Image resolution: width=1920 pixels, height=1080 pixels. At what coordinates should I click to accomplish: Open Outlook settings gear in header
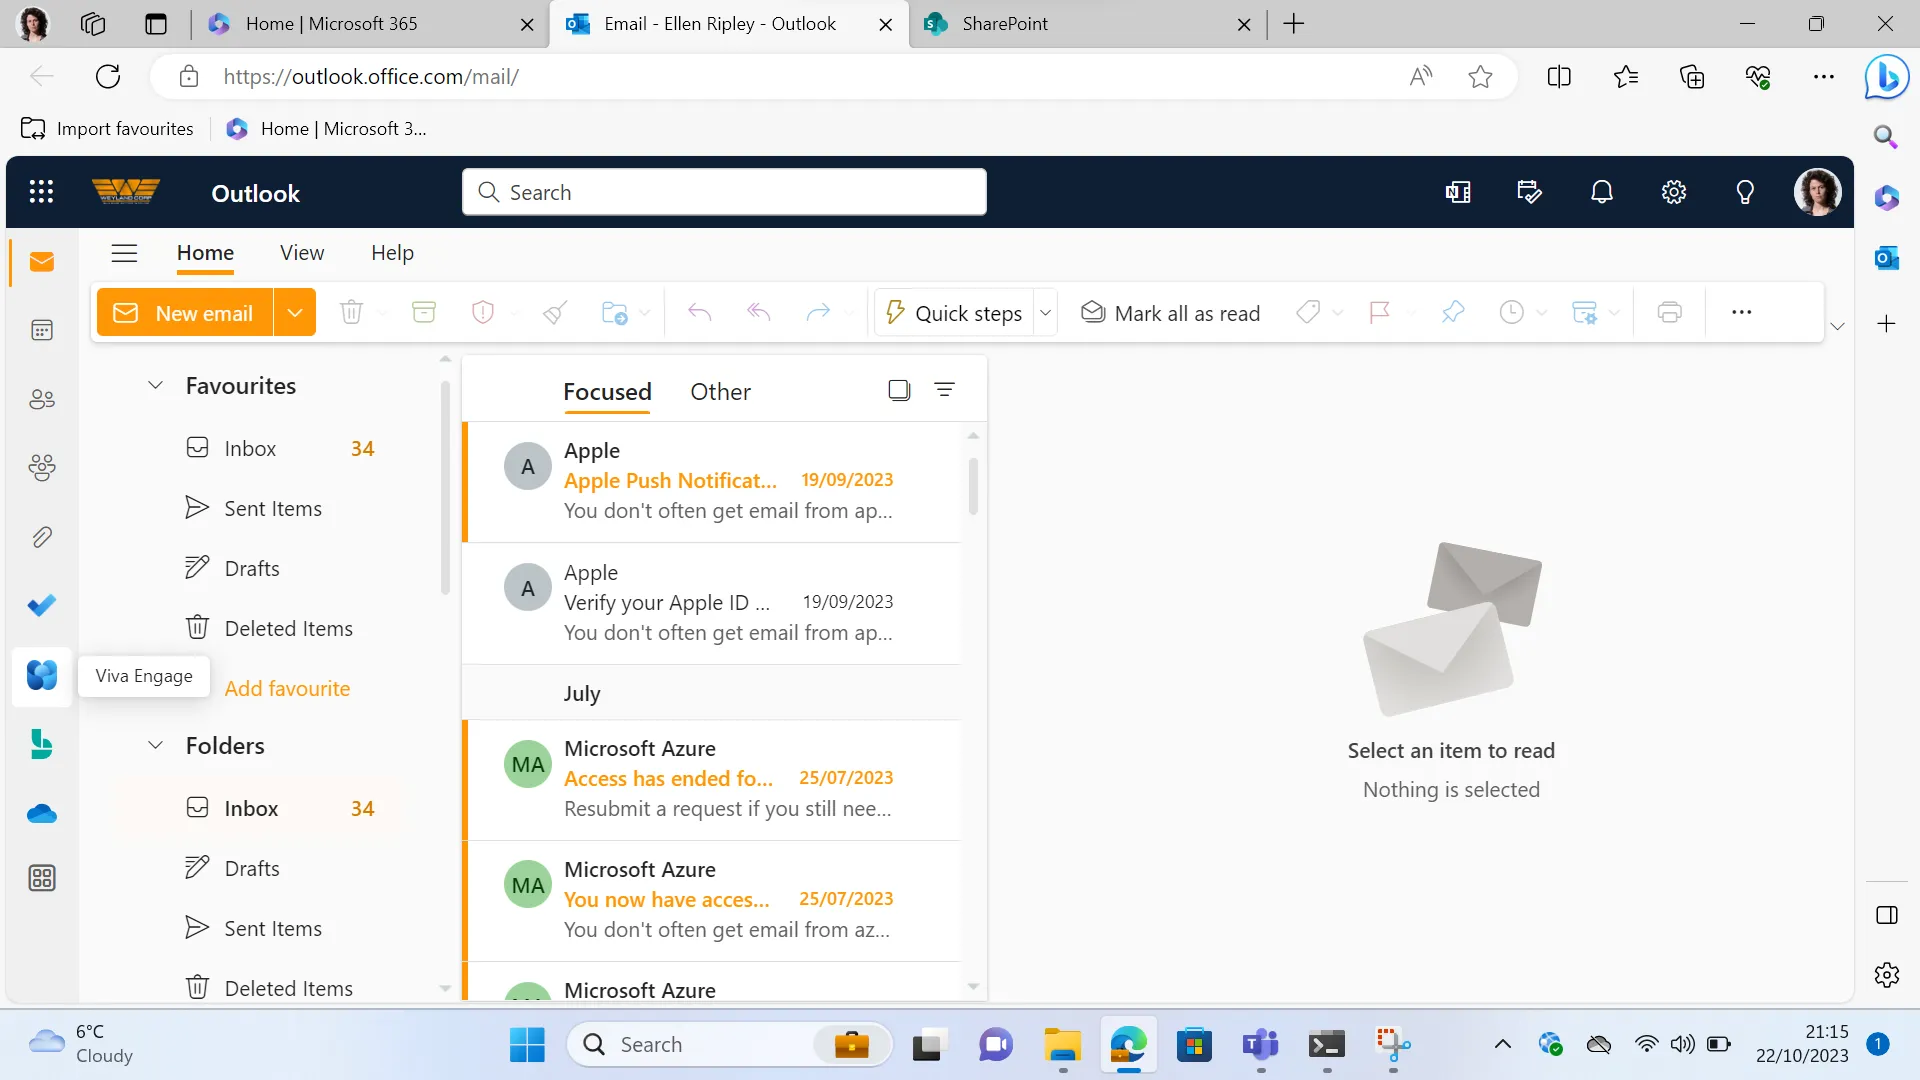pos(1674,192)
